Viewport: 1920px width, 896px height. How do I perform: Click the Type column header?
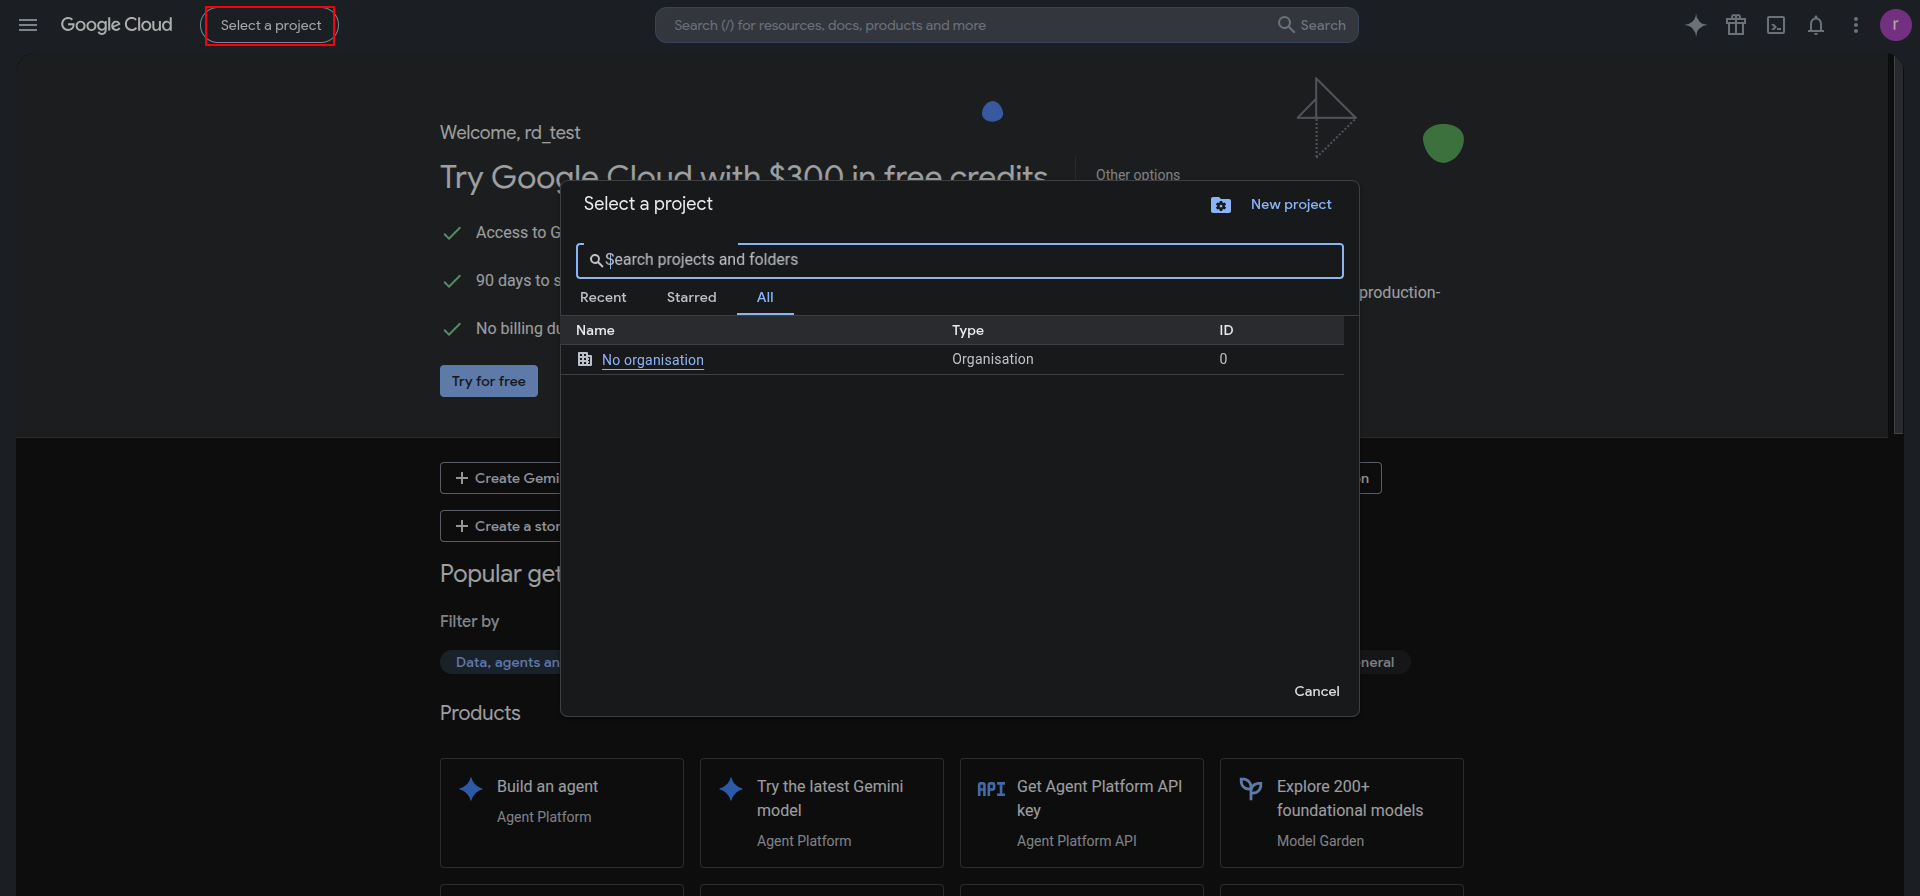pyautogui.click(x=968, y=330)
